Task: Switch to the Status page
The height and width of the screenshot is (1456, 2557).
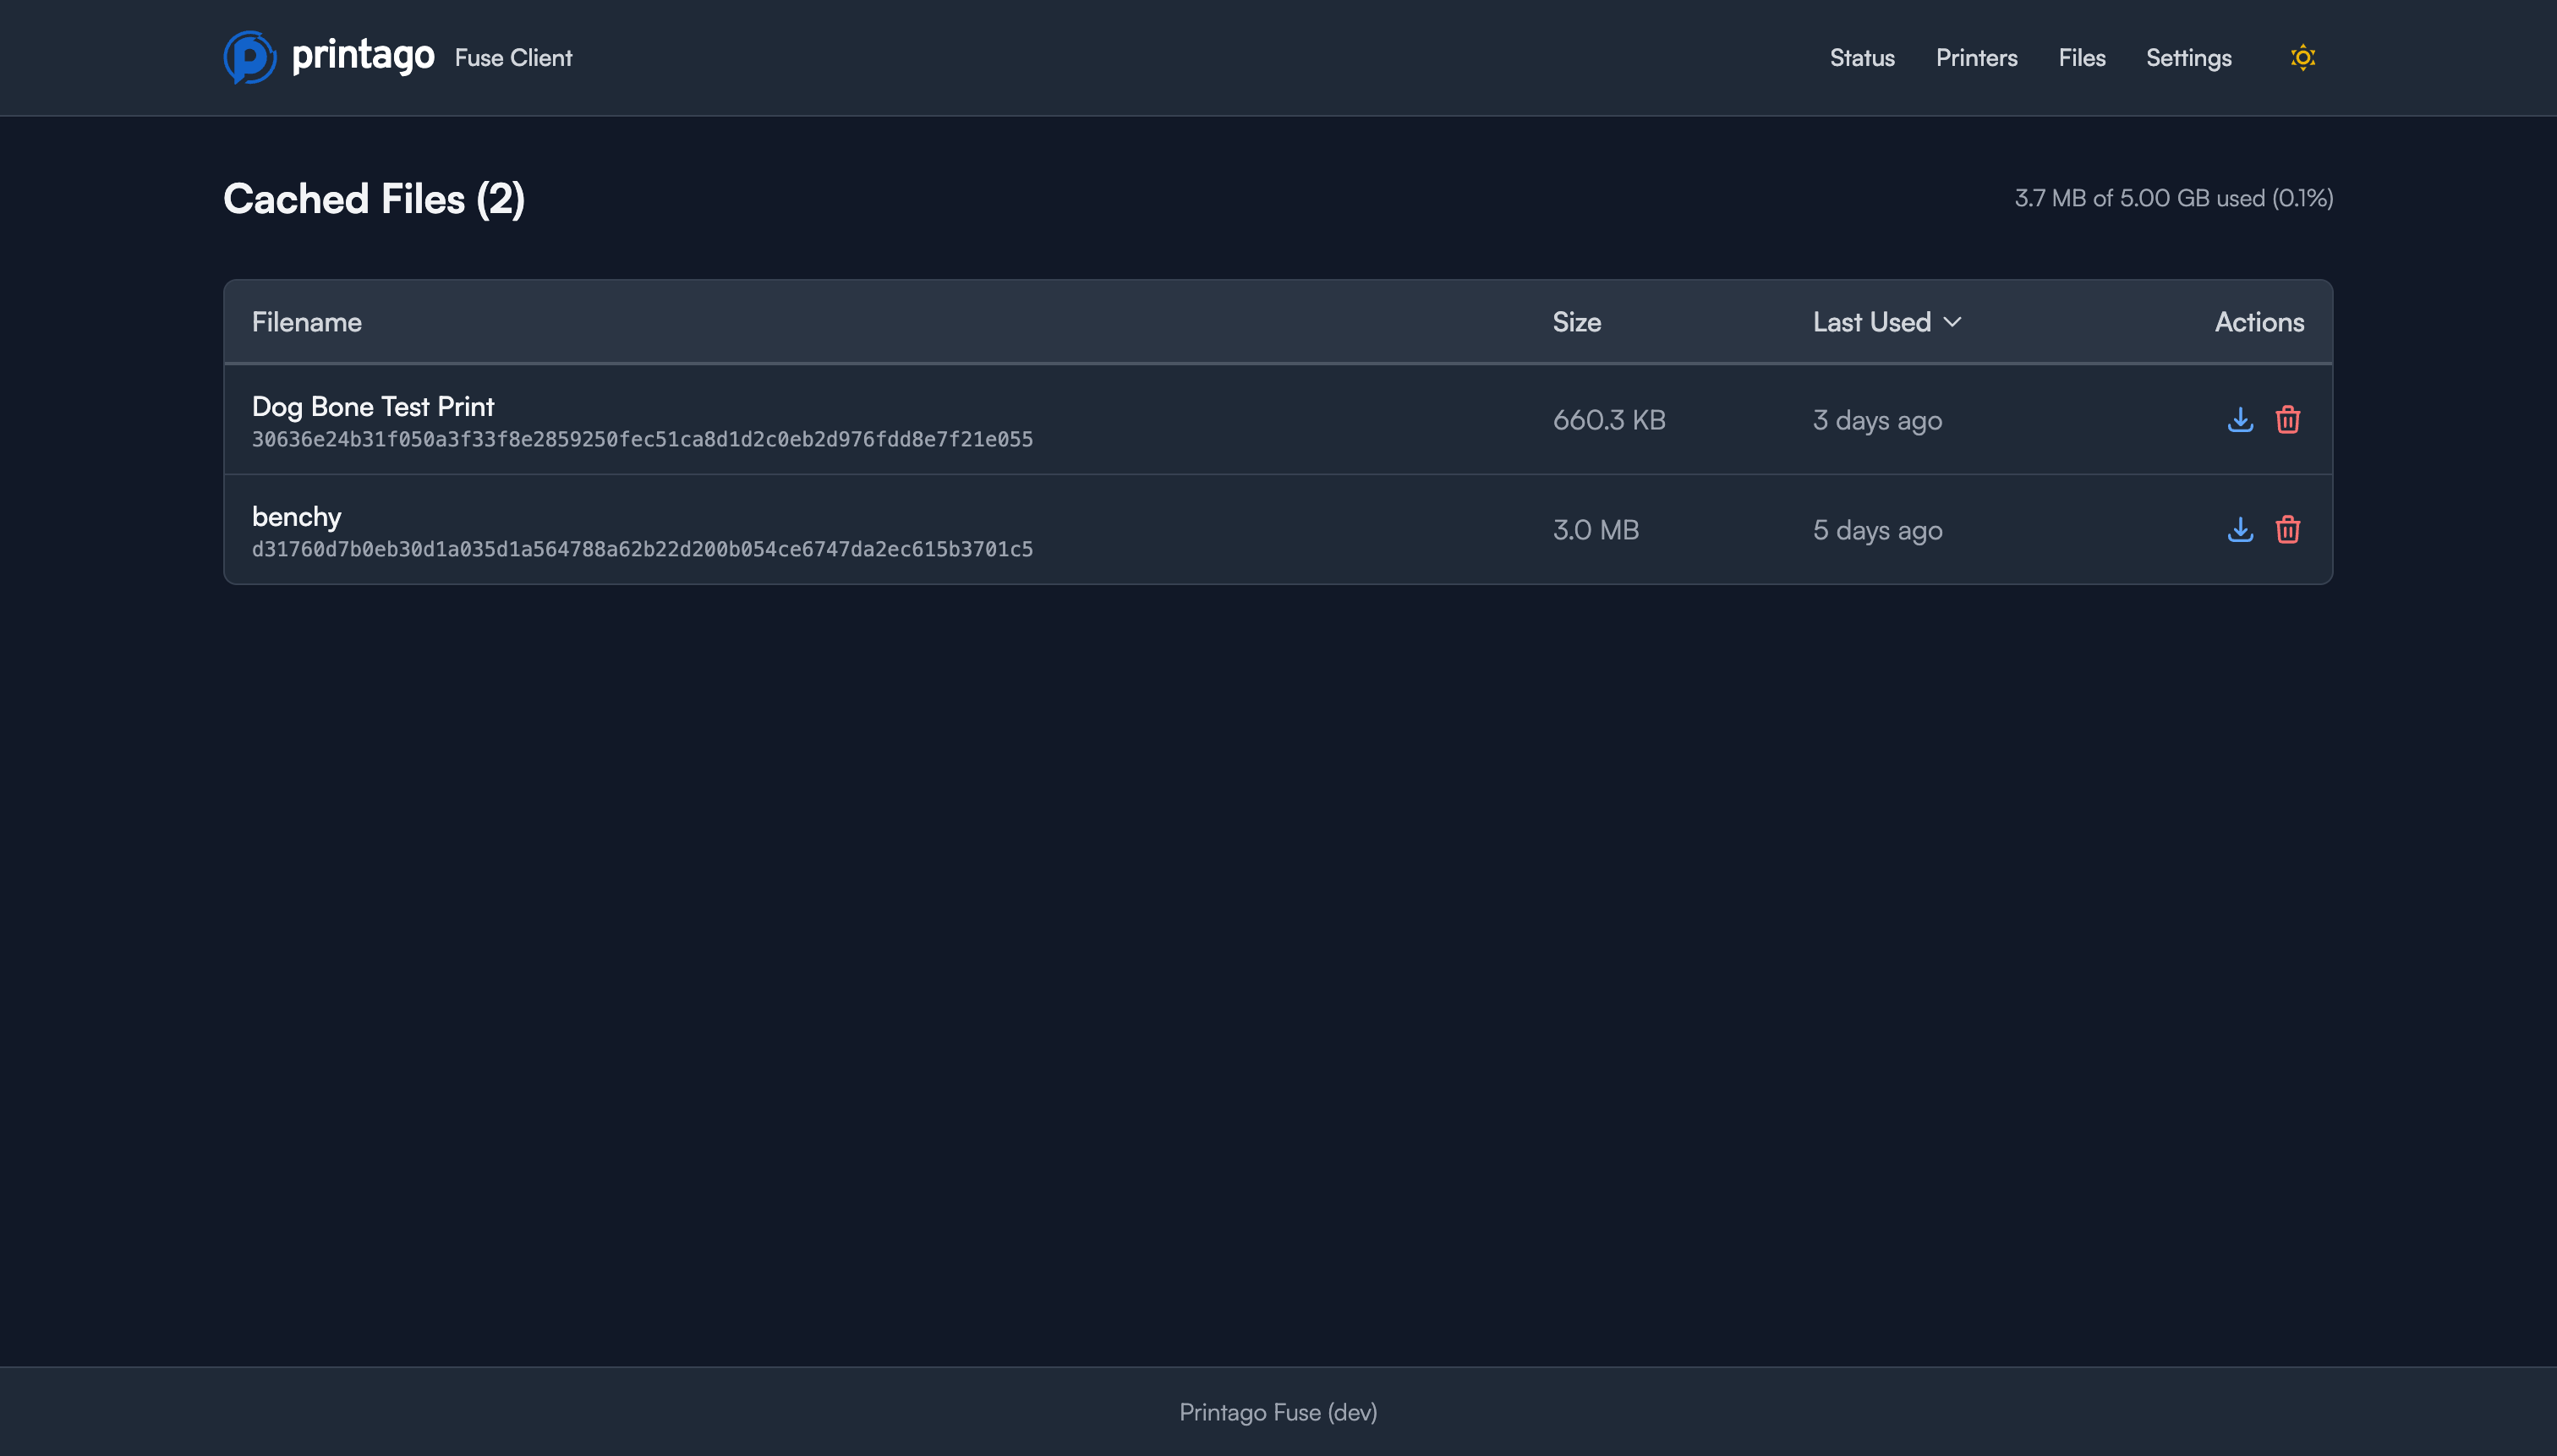Action: click(1861, 57)
